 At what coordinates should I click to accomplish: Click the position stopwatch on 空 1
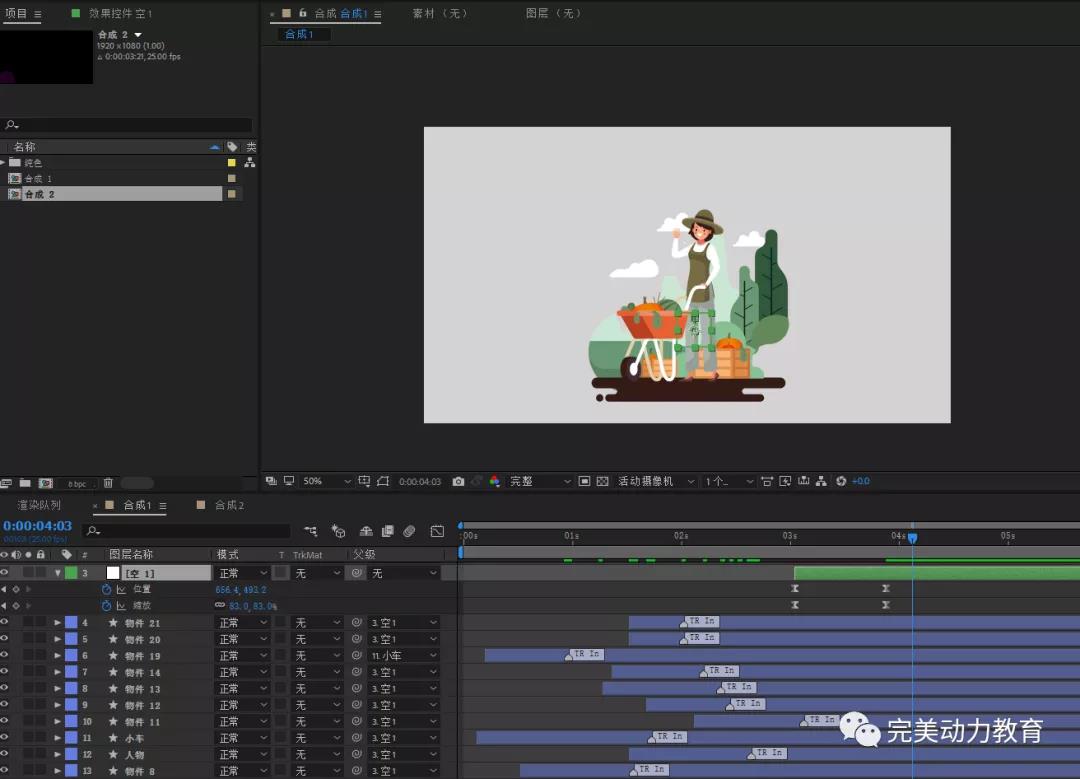pyautogui.click(x=107, y=590)
